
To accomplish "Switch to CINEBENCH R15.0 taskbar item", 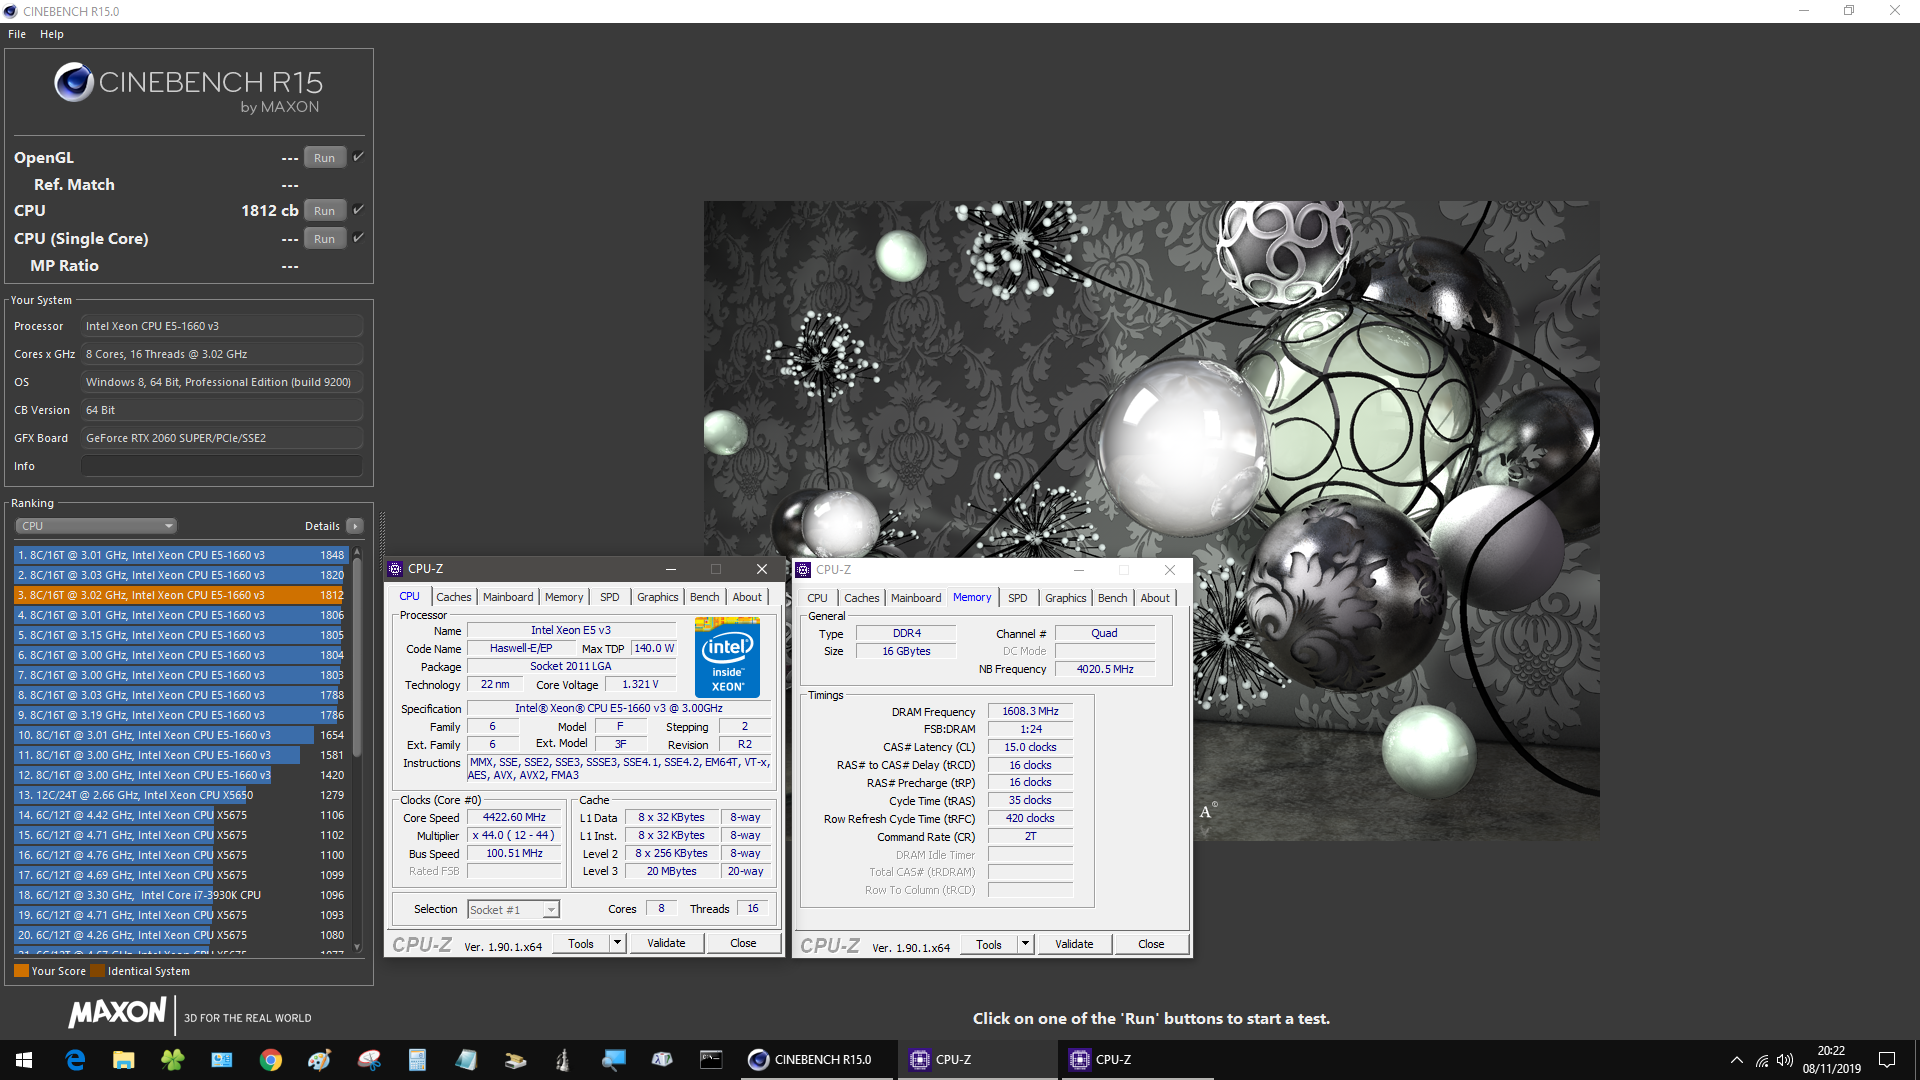I will [818, 1060].
